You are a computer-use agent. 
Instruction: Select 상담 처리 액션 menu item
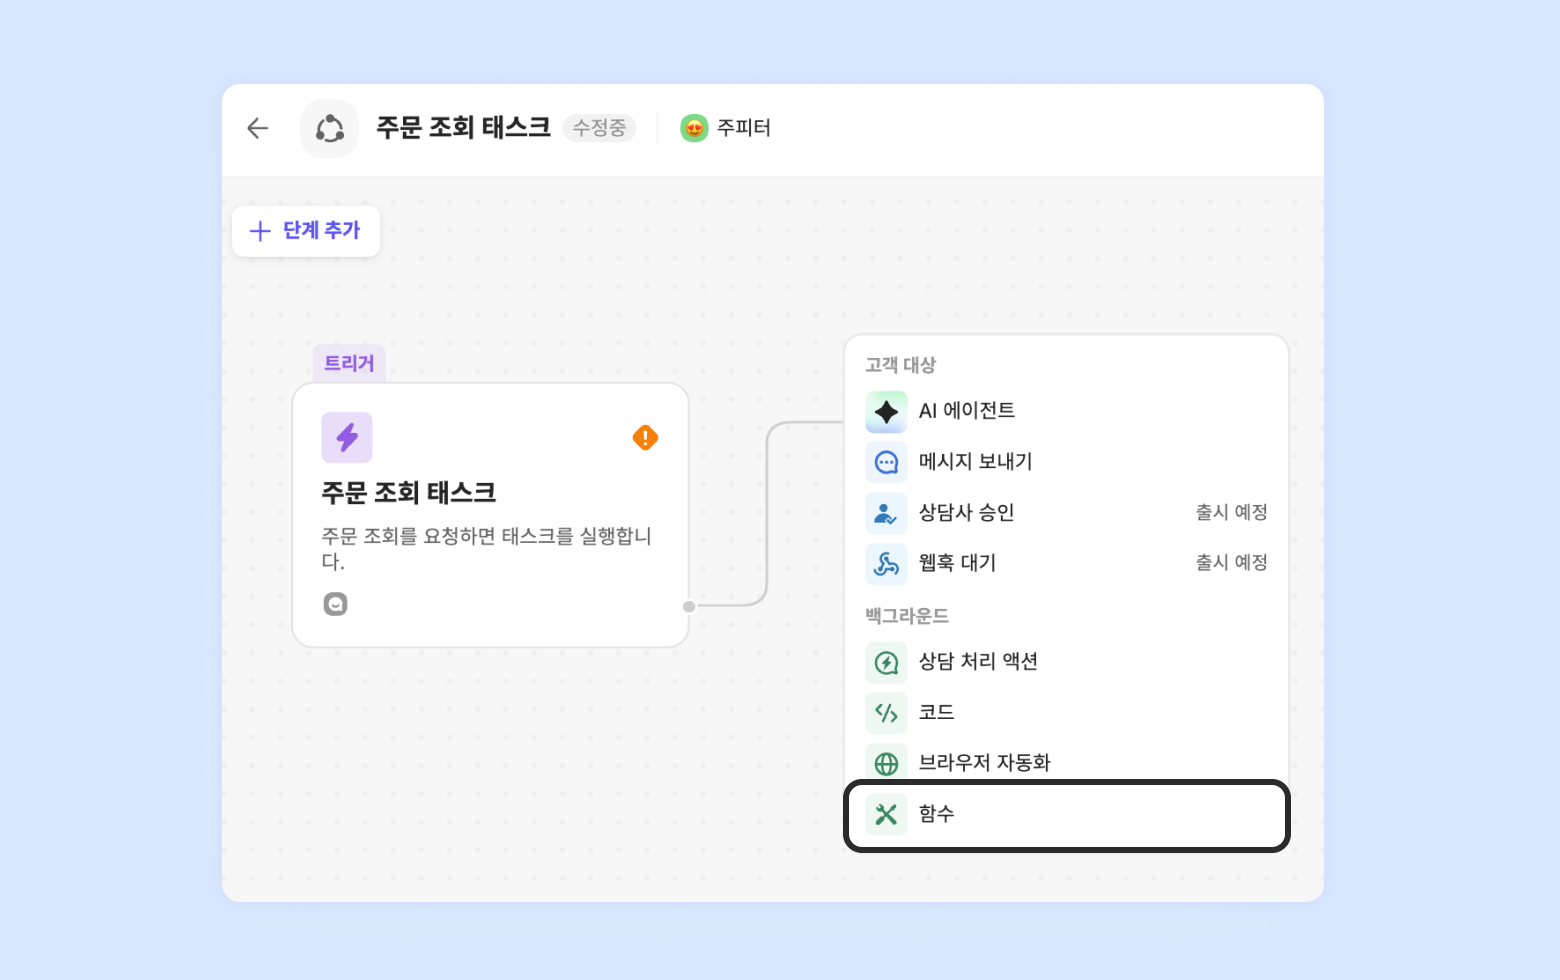tap(978, 661)
